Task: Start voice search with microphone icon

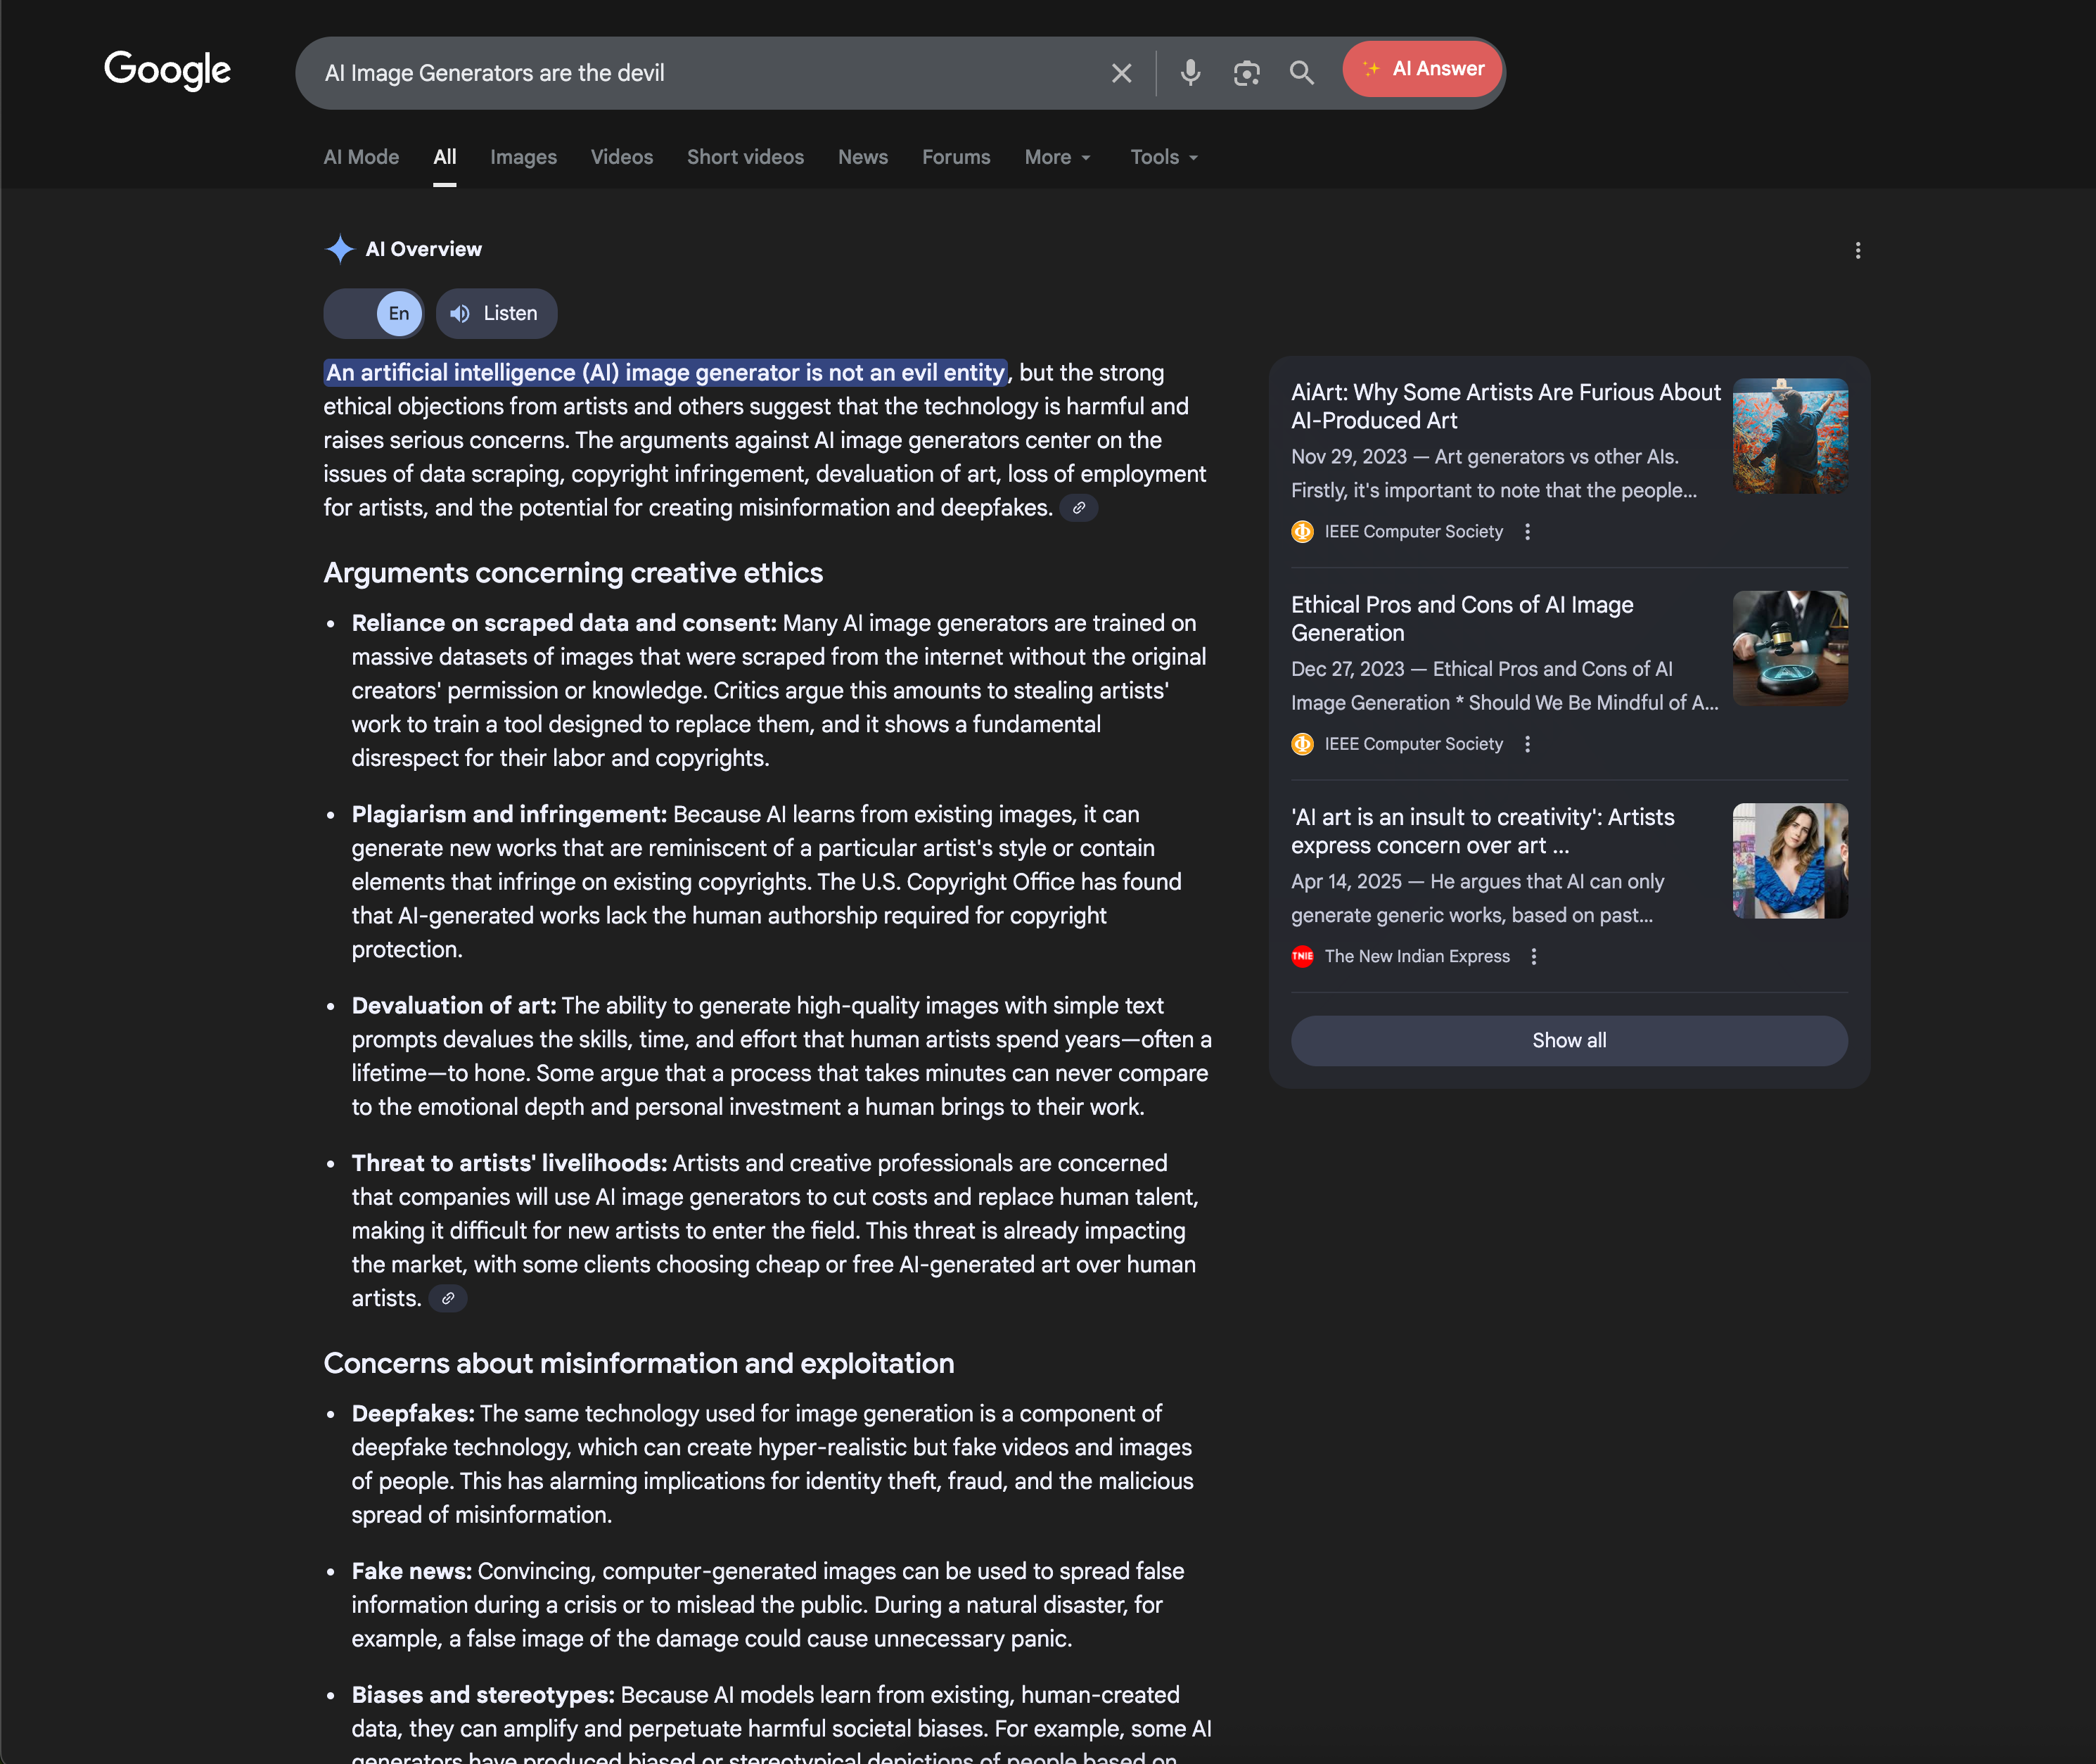Action: pos(1190,73)
